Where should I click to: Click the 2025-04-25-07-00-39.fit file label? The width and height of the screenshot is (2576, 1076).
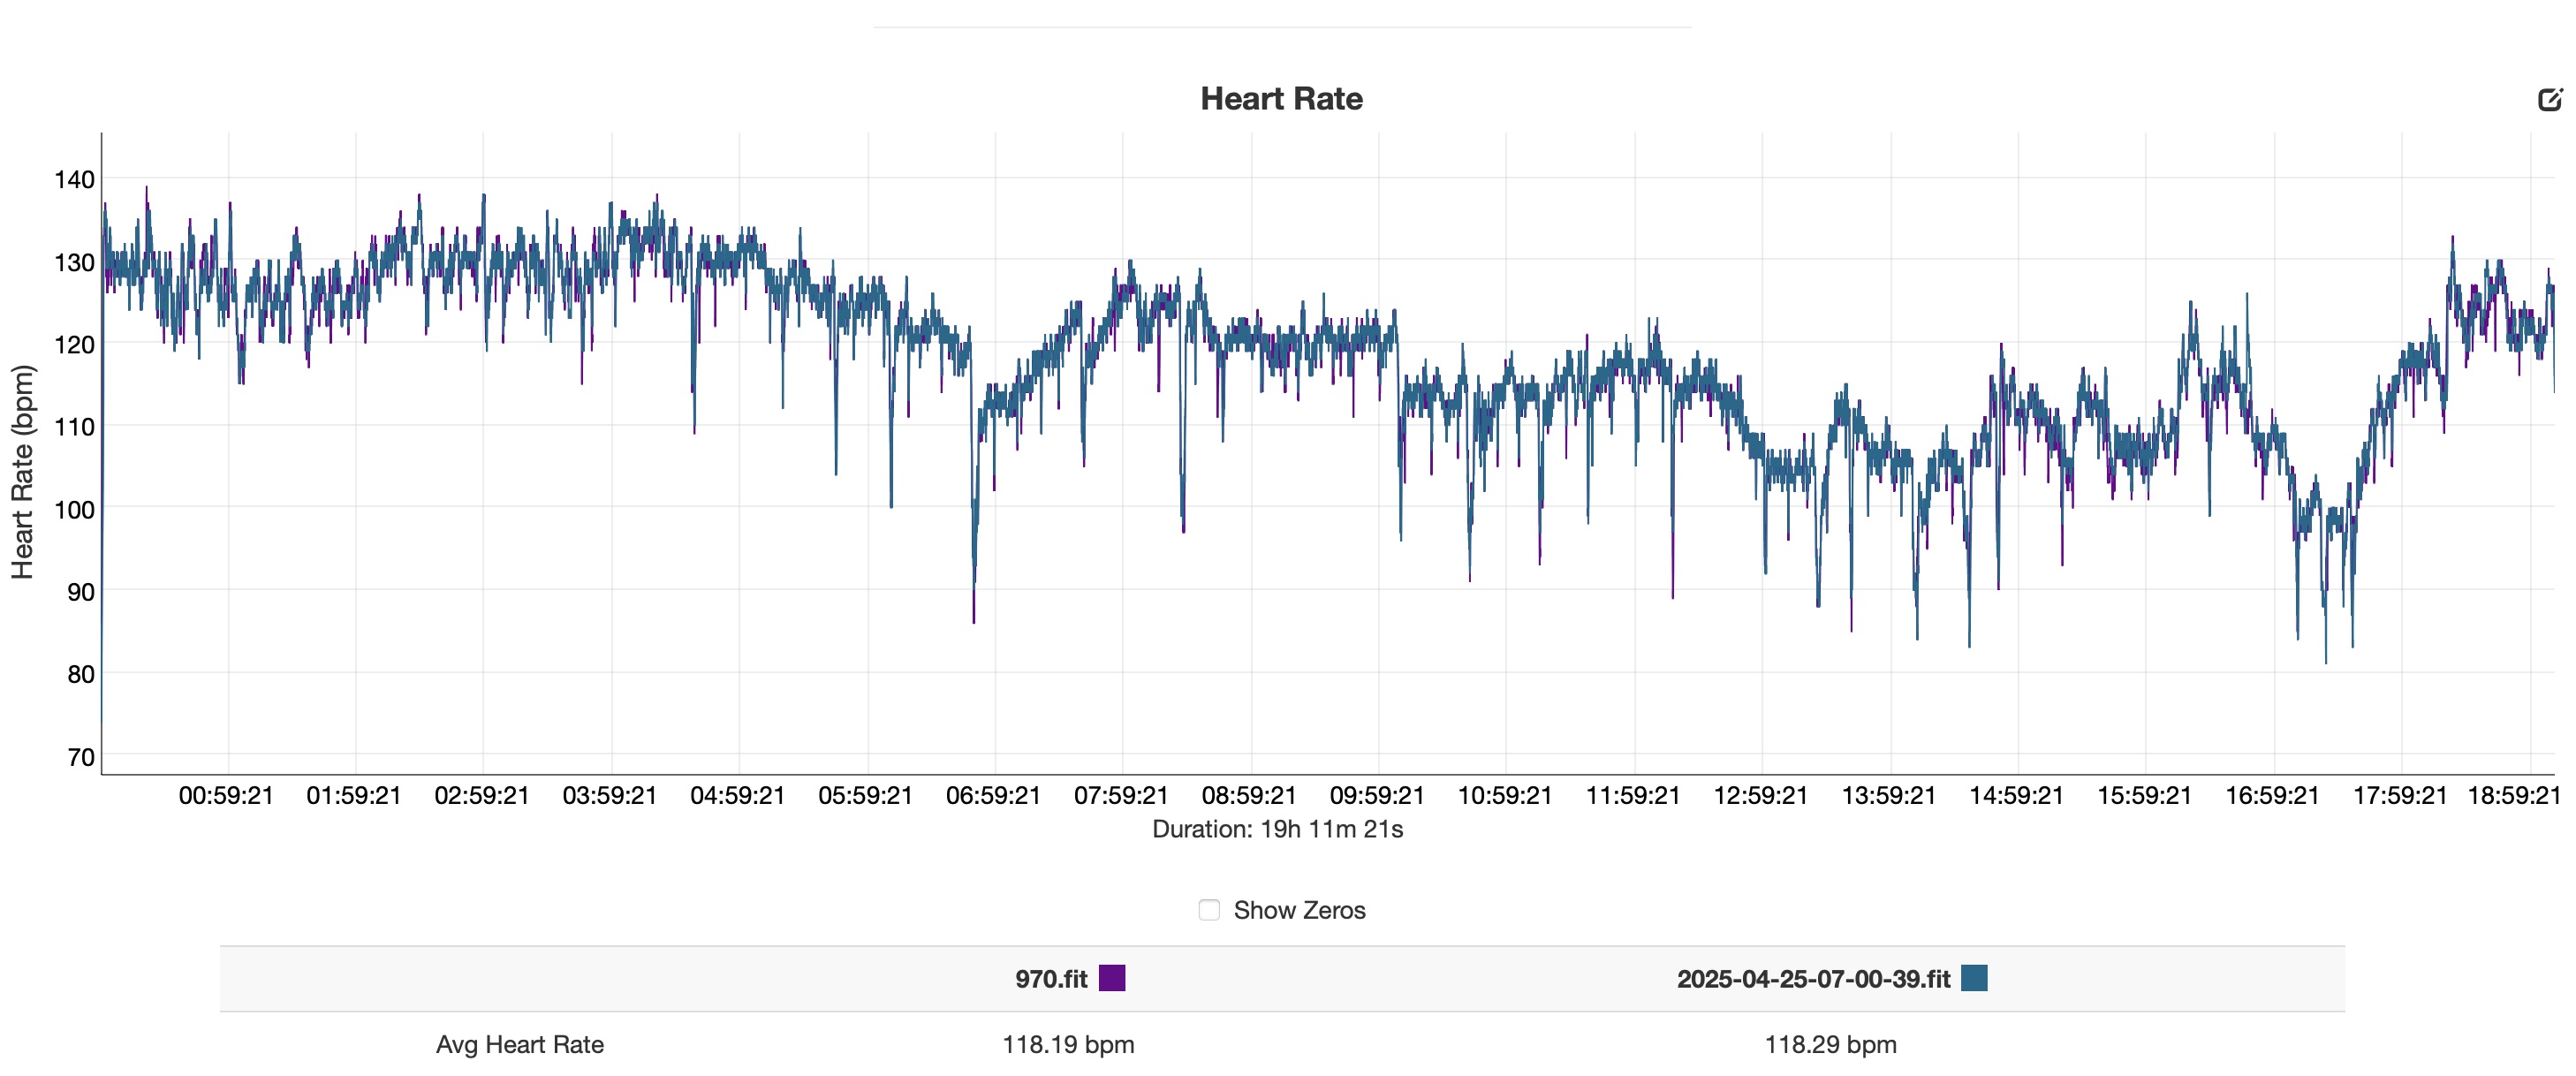(1812, 979)
